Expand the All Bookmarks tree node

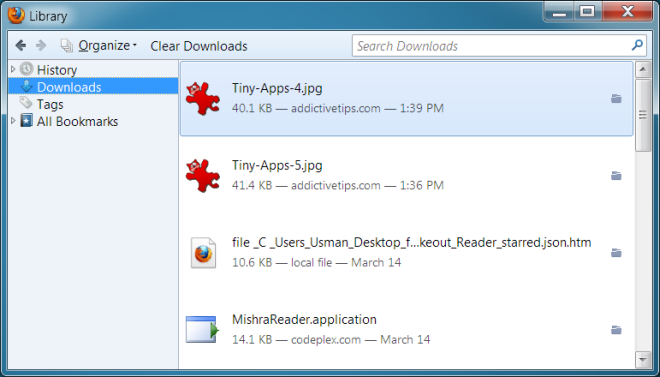13,121
